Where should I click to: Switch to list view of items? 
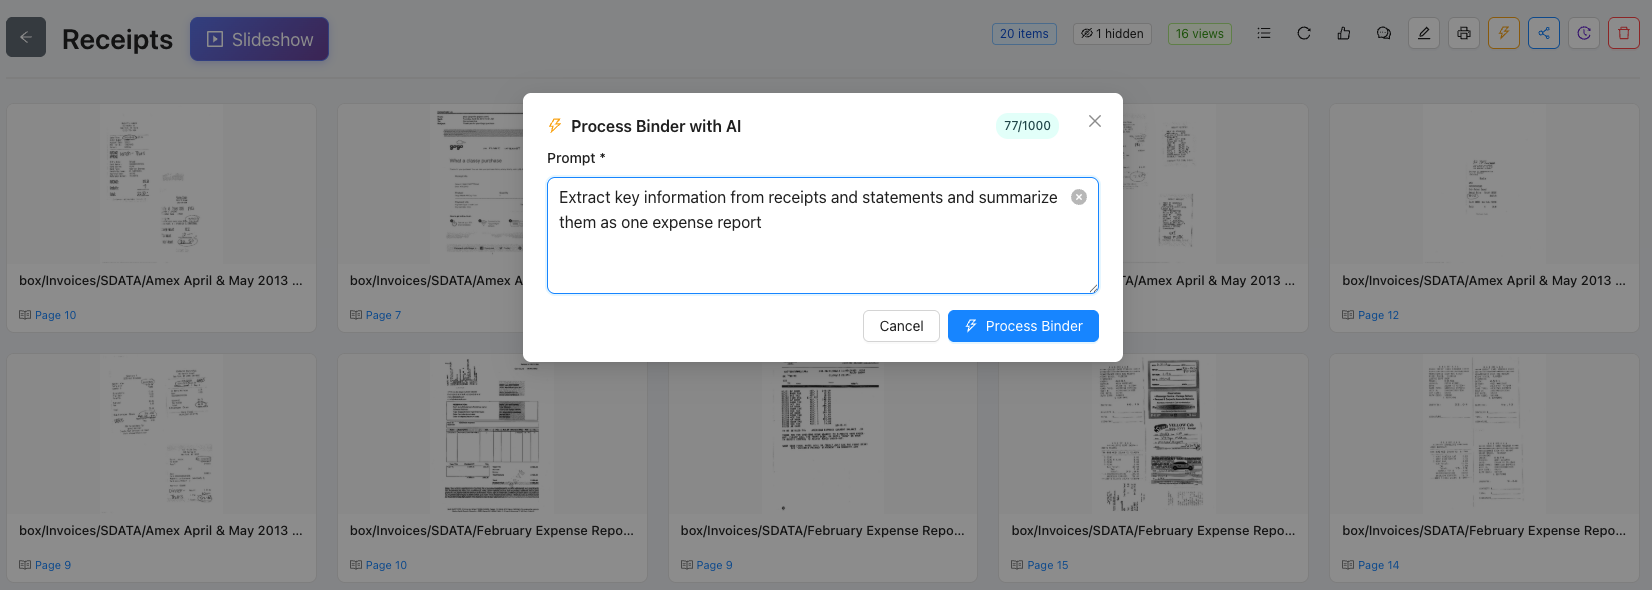pos(1263,33)
